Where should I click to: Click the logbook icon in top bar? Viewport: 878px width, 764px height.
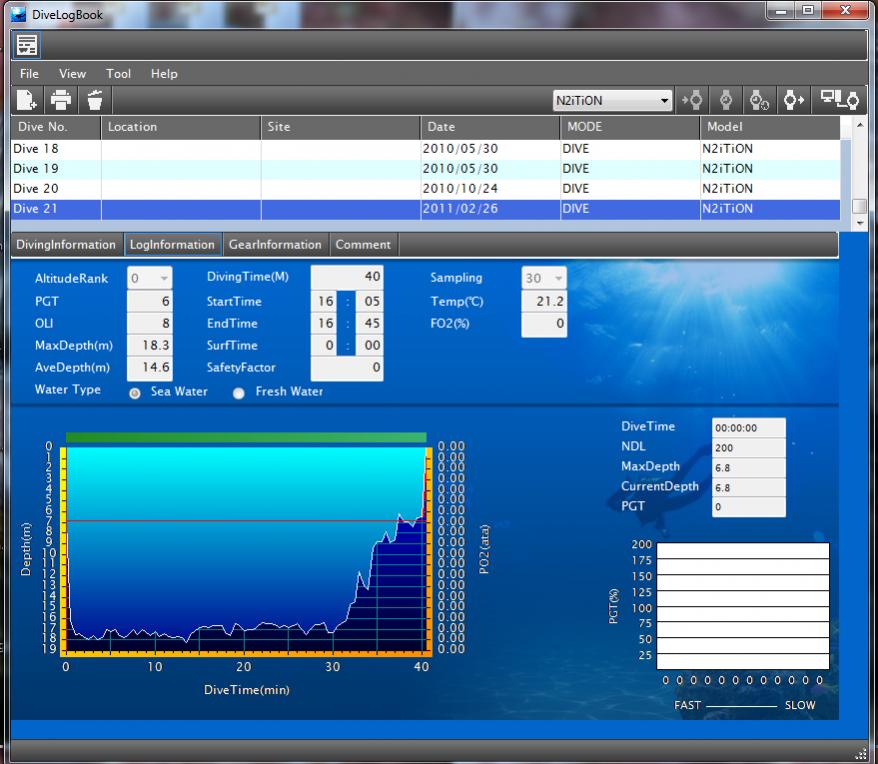[28, 45]
